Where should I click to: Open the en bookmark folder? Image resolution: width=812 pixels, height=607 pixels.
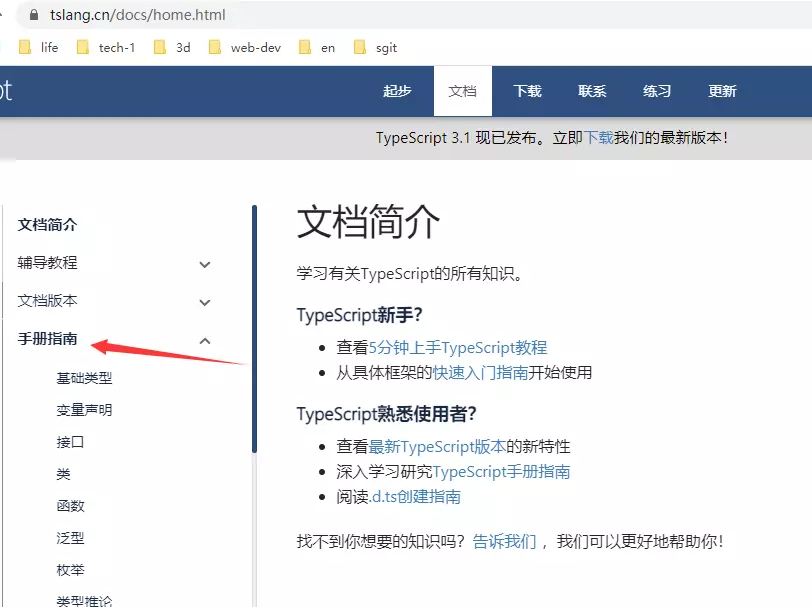(x=317, y=48)
